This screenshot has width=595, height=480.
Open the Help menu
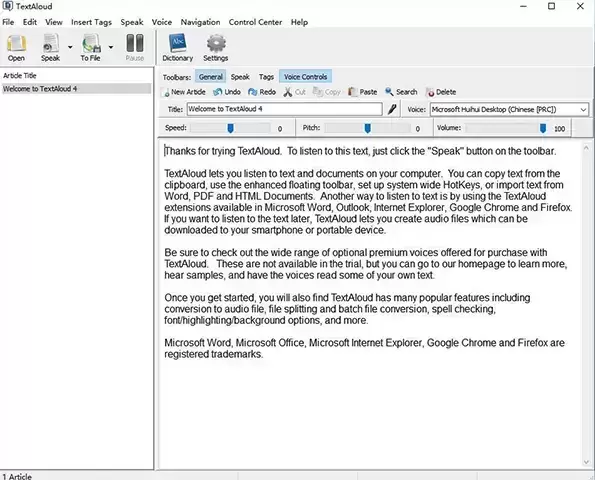pyautogui.click(x=299, y=22)
